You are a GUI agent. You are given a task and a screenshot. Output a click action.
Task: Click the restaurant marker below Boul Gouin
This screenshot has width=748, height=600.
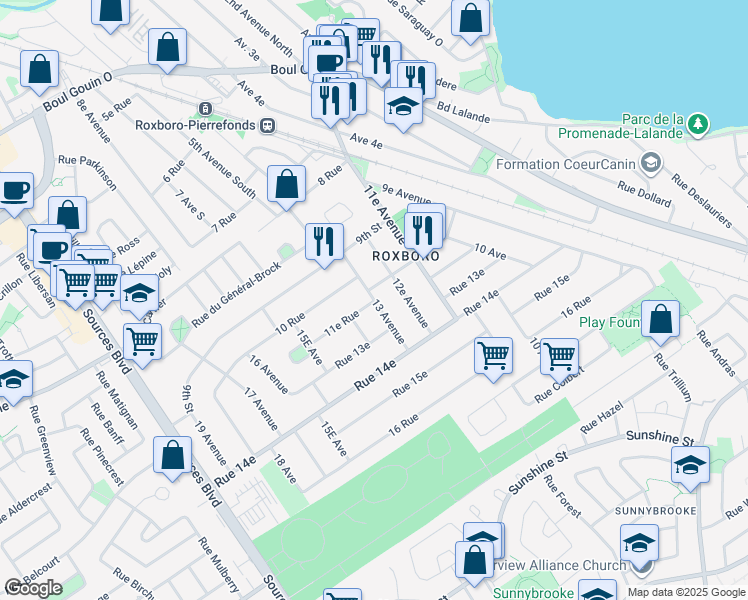(x=330, y=101)
